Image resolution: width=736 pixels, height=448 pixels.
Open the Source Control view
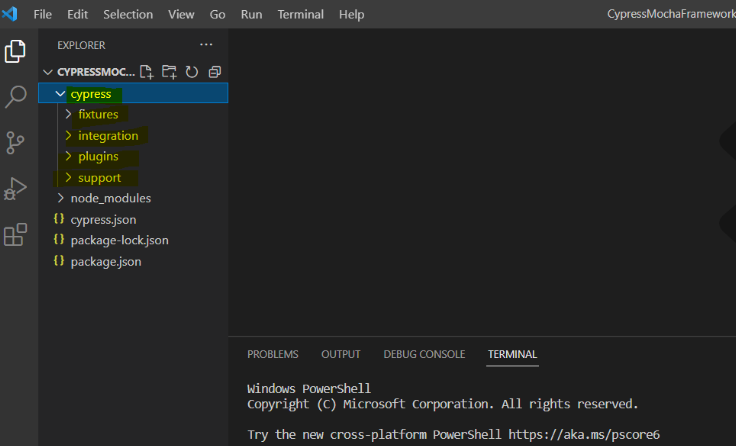click(x=15, y=143)
